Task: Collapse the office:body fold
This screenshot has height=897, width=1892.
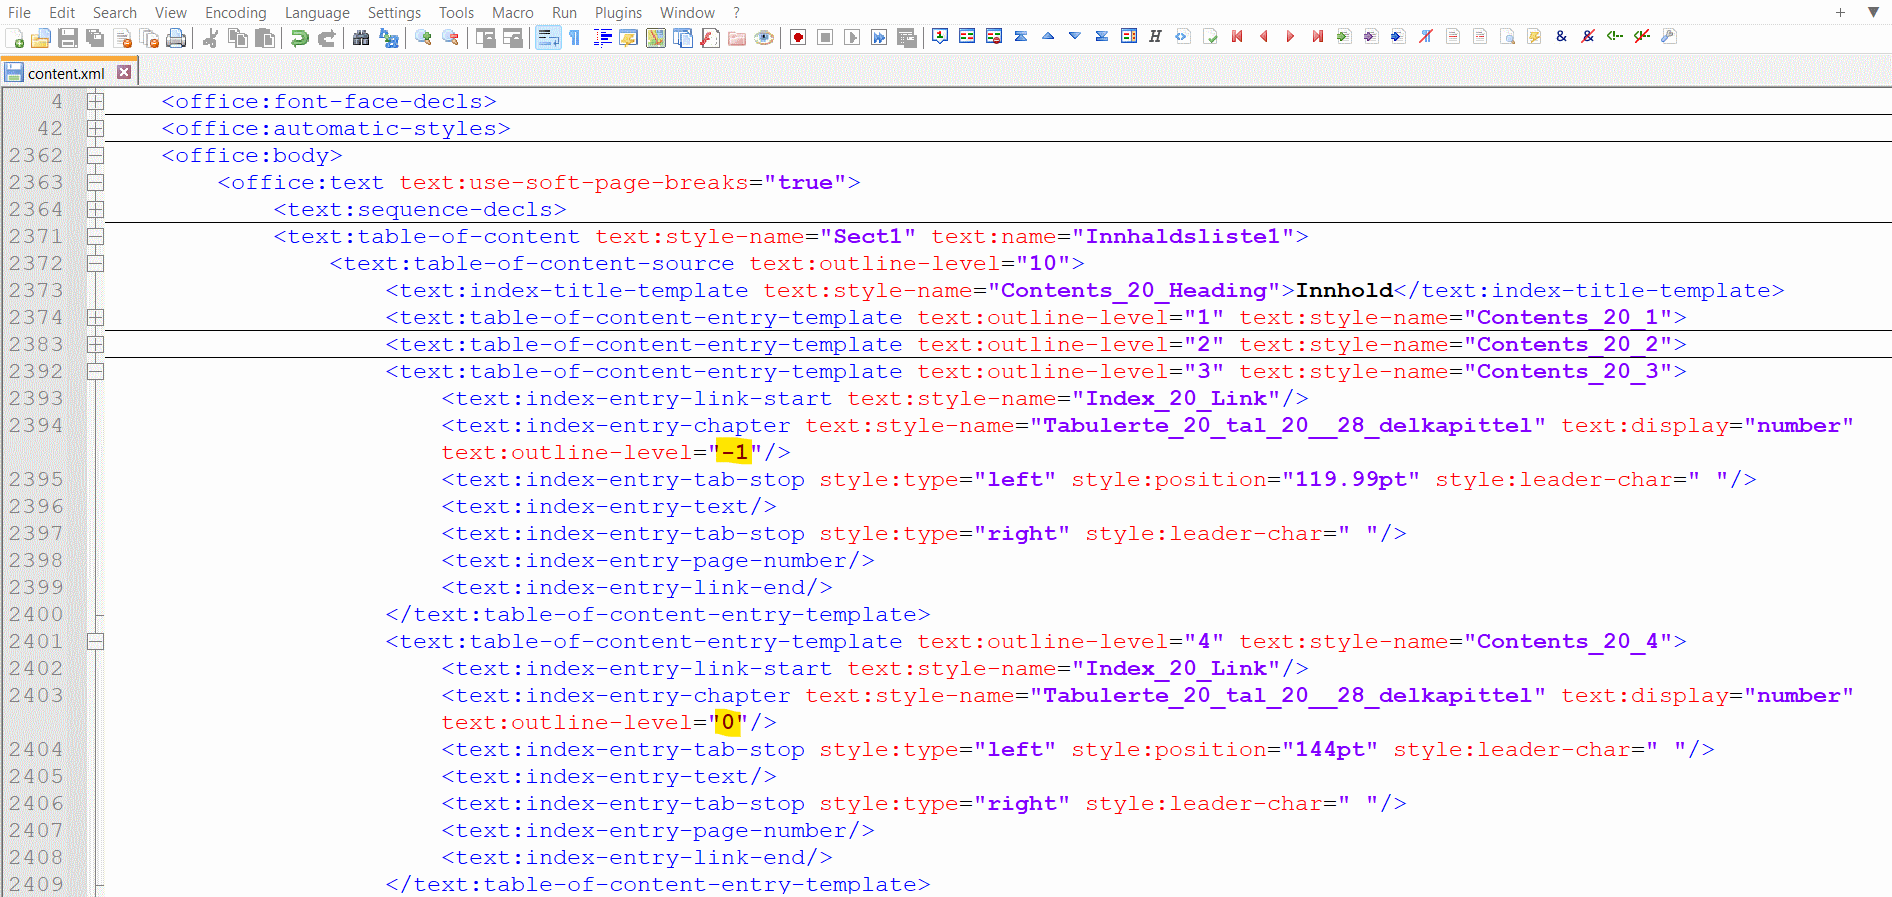Action: [95, 155]
